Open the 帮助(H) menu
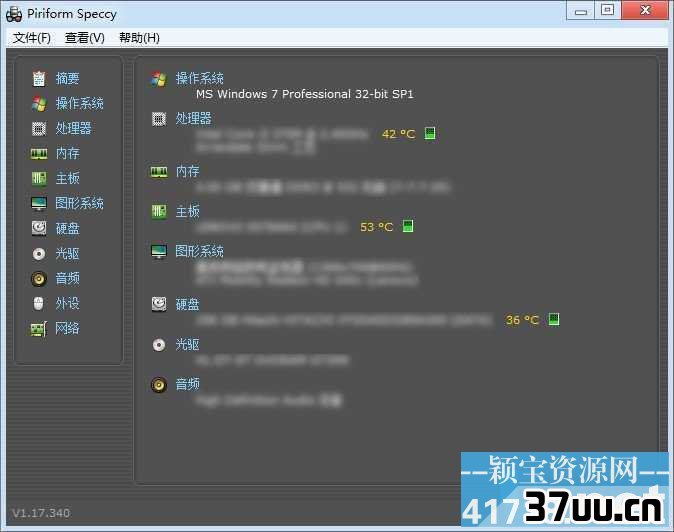This screenshot has height=532, width=674. 139,38
